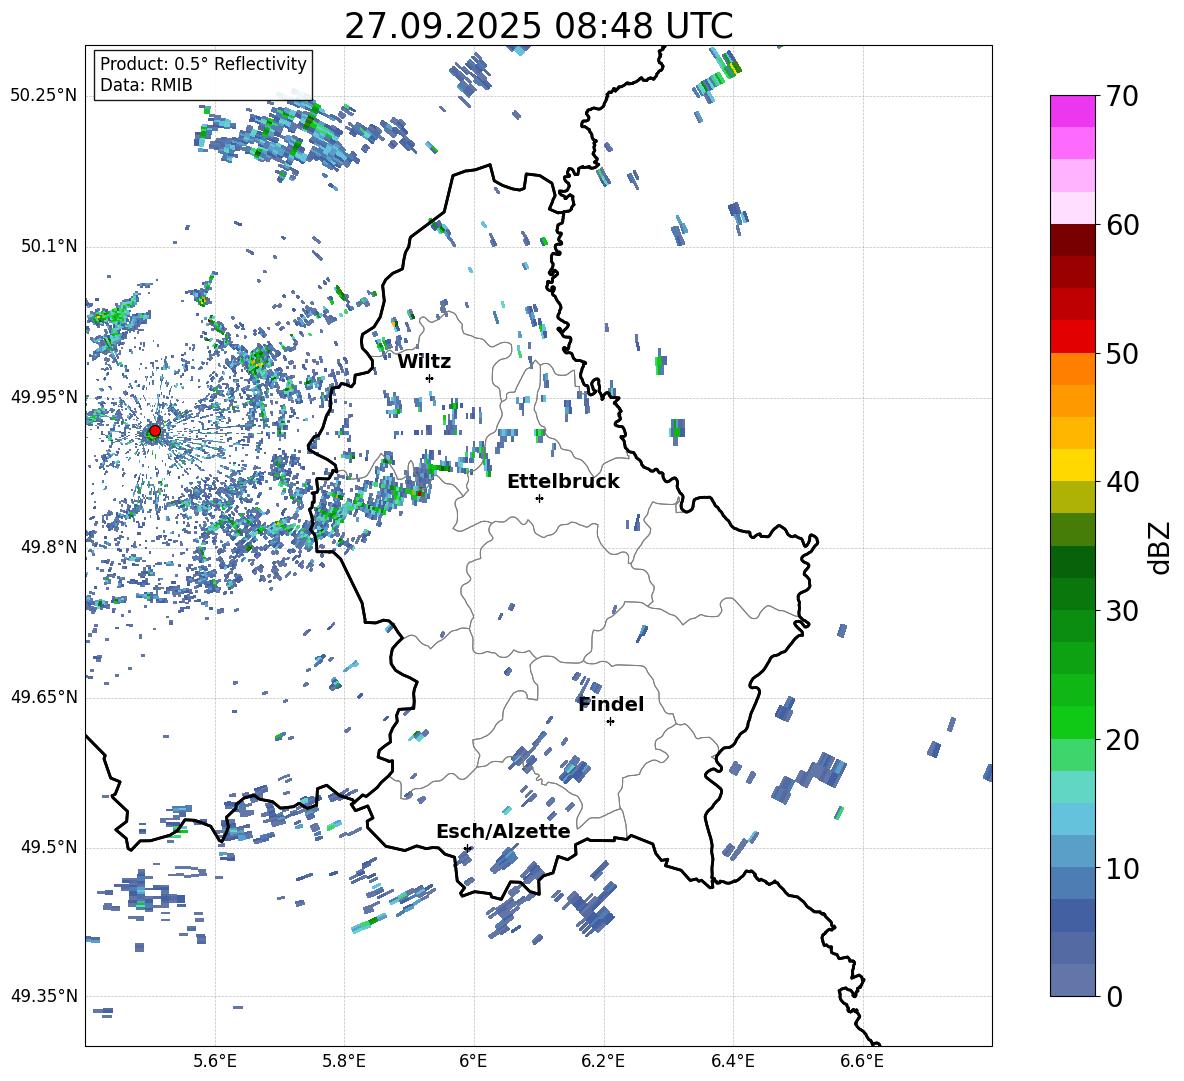Pick the bright red colorbar swatch above 50
This screenshot has width=1184, height=1081.
click(1072, 336)
